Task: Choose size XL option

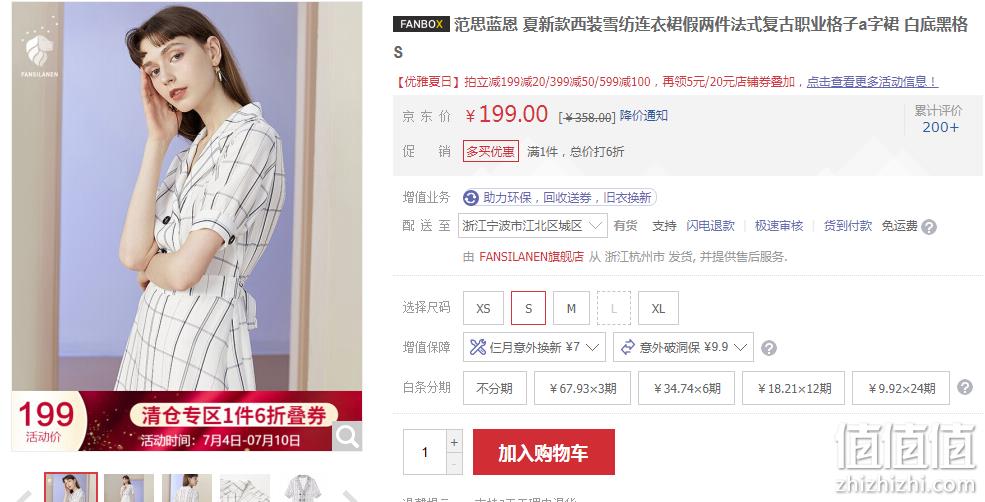Action: pyautogui.click(x=658, y=308)
